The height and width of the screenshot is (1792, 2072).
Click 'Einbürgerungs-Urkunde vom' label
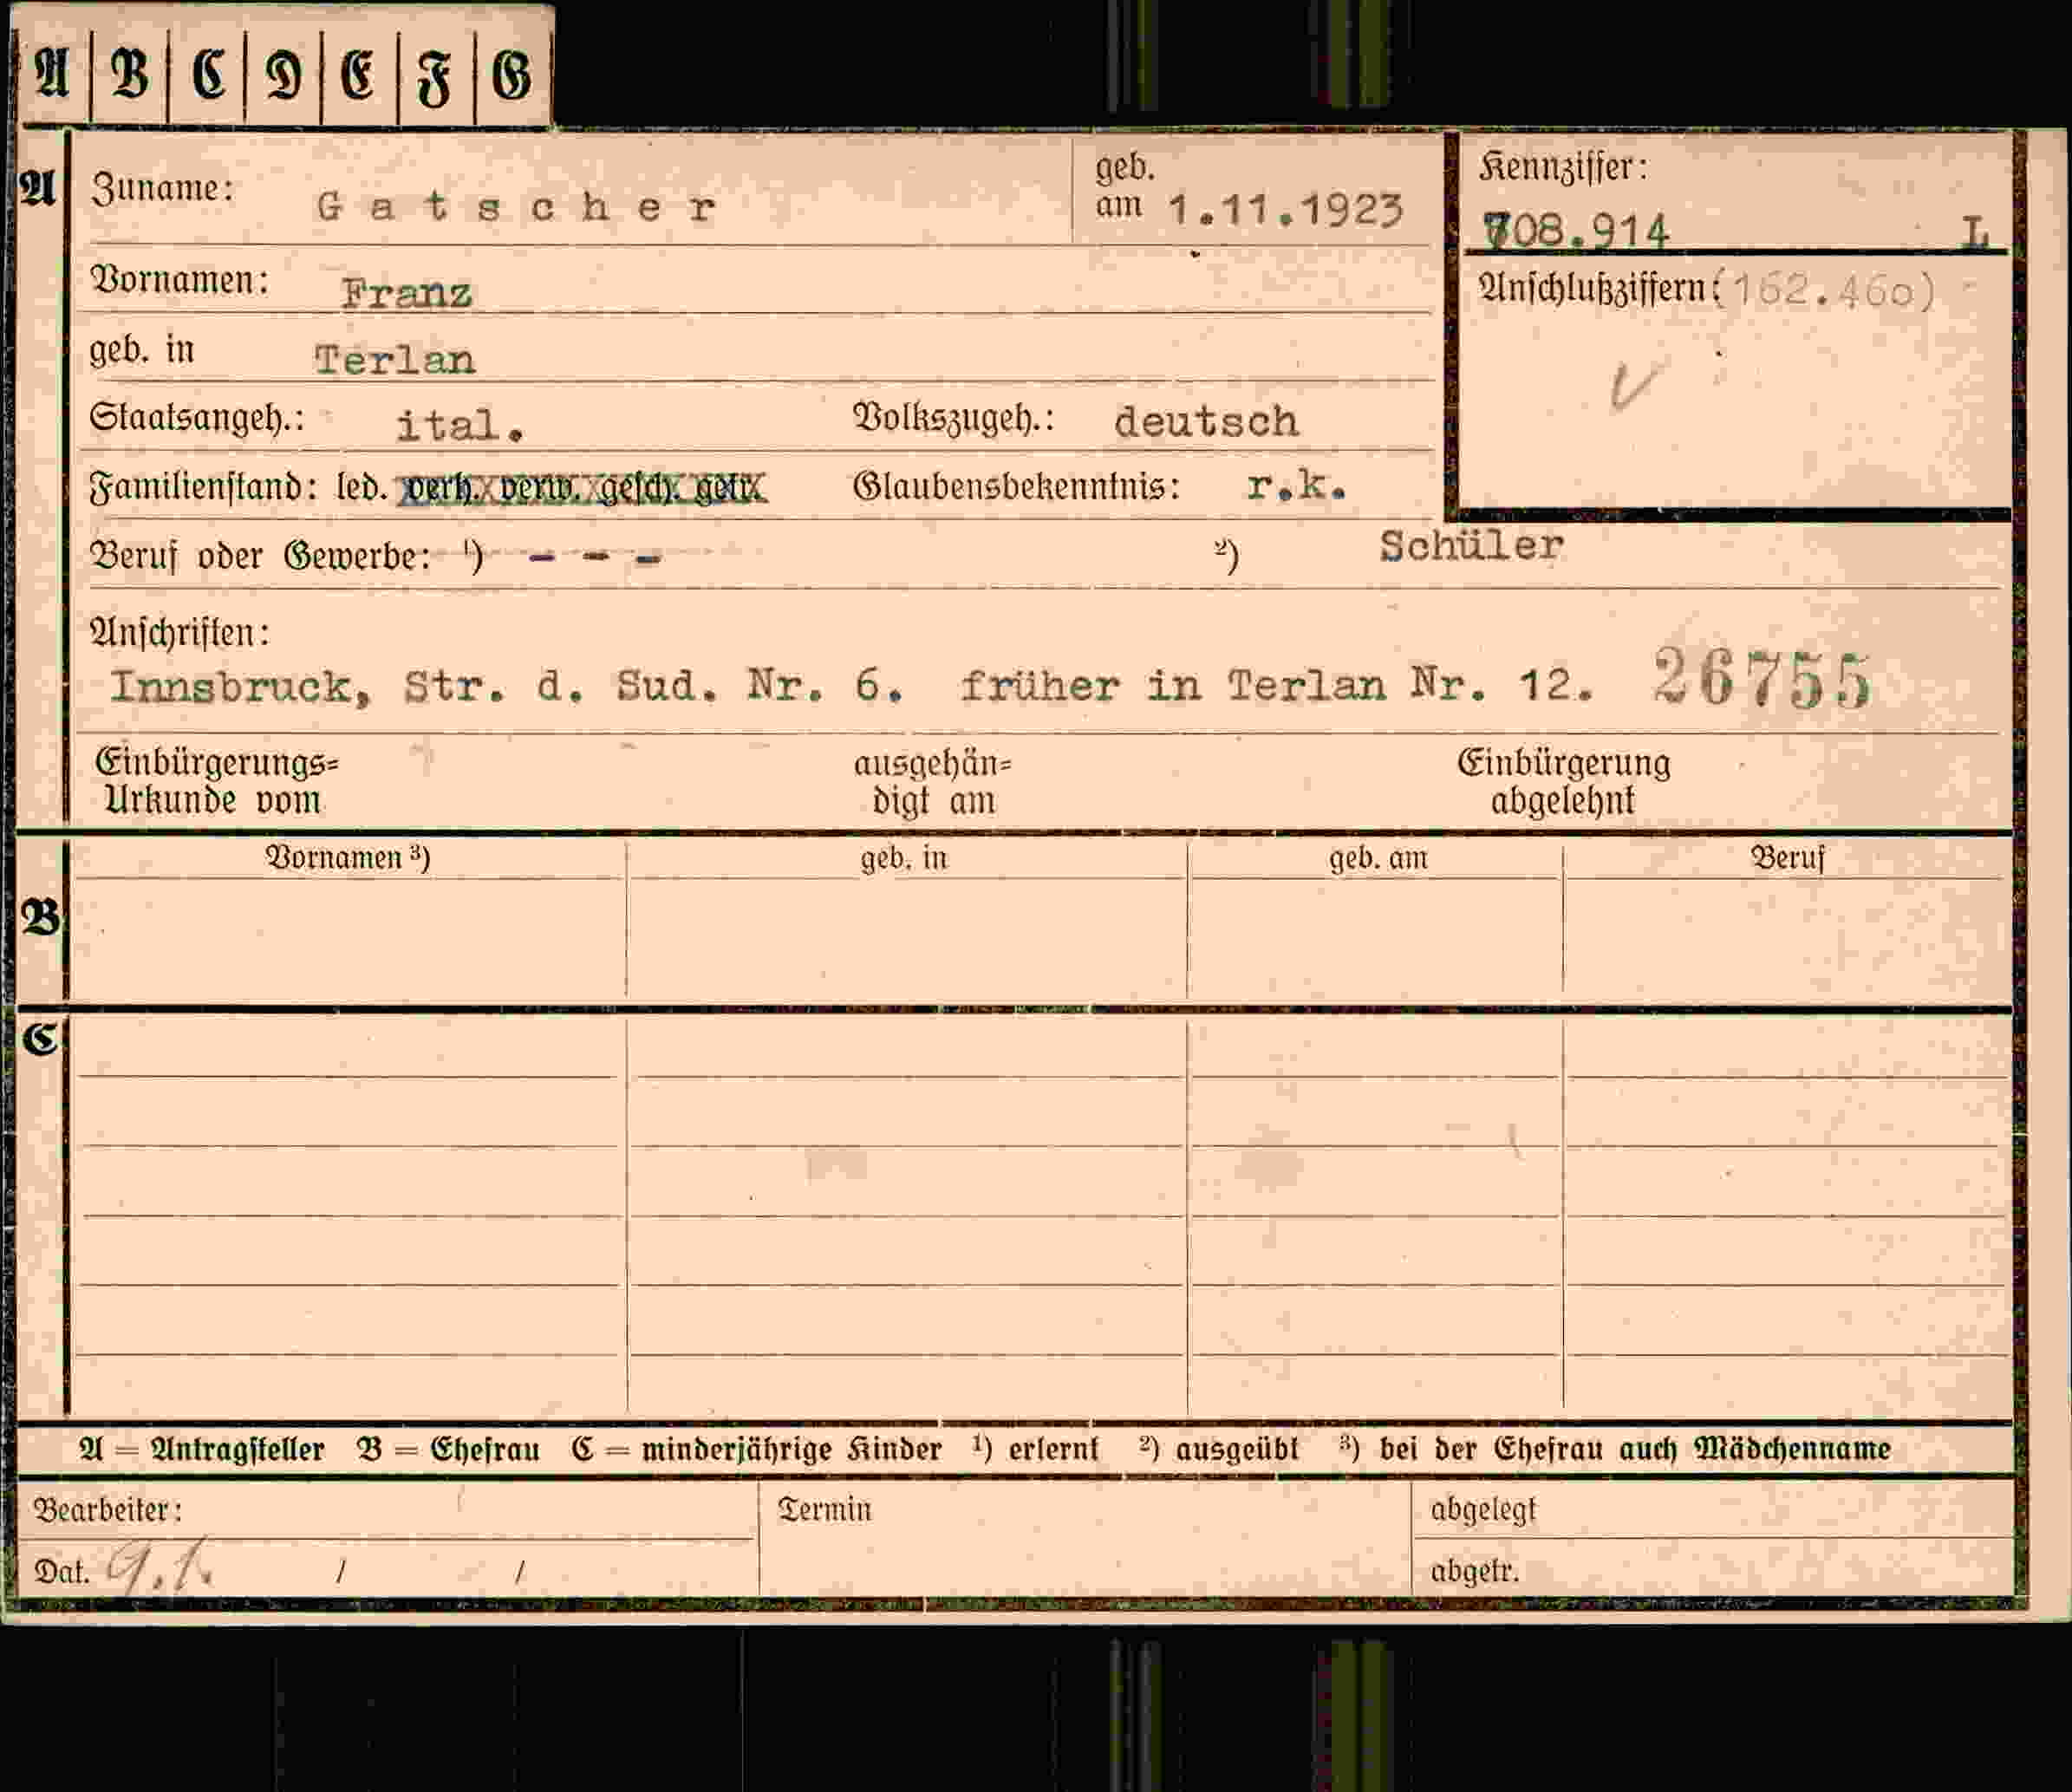217,782
